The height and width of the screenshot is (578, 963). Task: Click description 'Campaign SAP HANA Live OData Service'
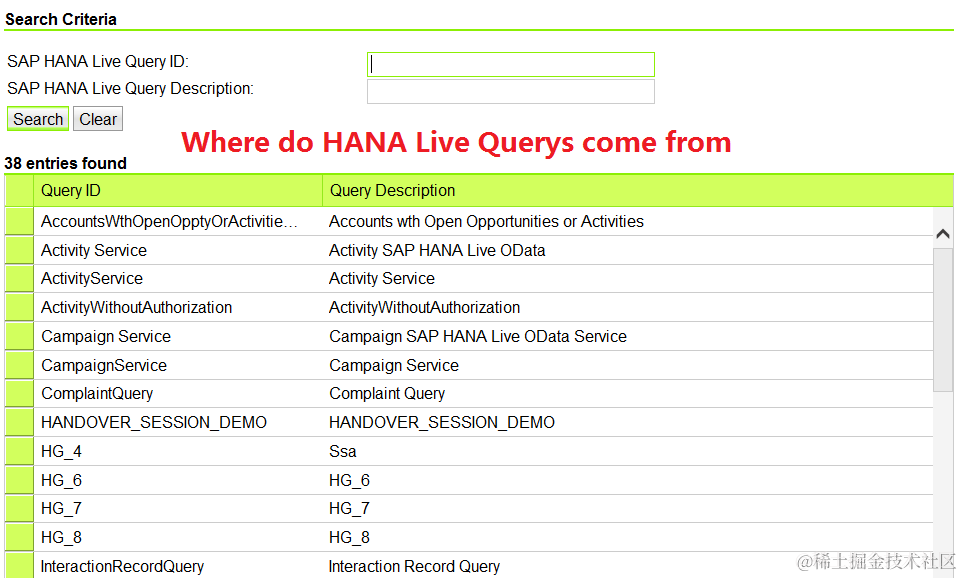[478, 336]
